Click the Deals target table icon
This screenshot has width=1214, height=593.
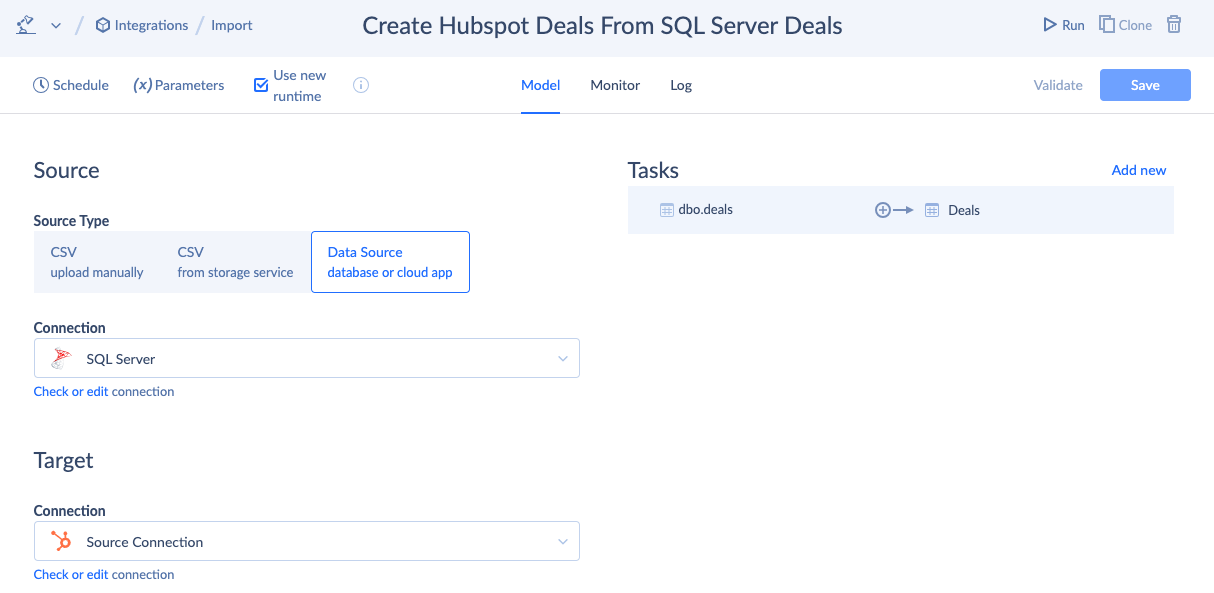tap(932, 210)
